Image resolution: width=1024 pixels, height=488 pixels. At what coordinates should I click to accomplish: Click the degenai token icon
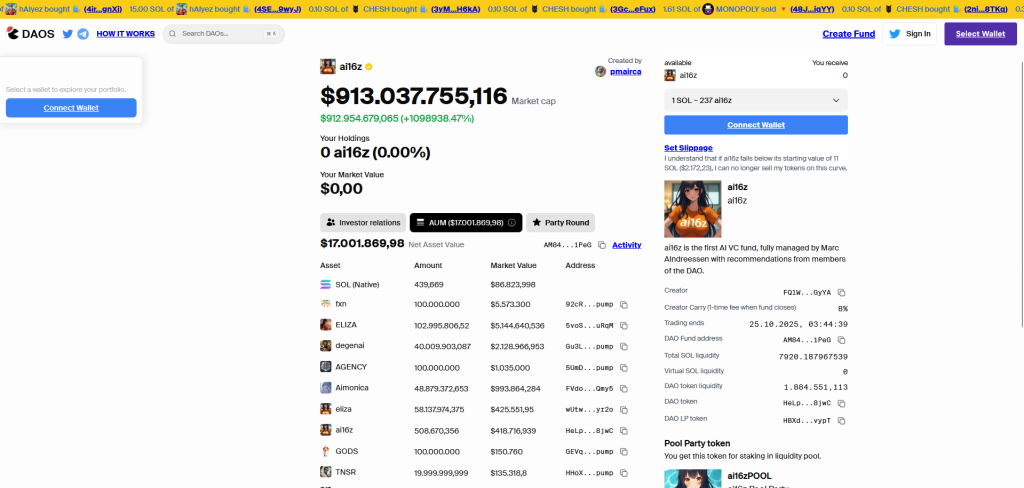point(325,346)
